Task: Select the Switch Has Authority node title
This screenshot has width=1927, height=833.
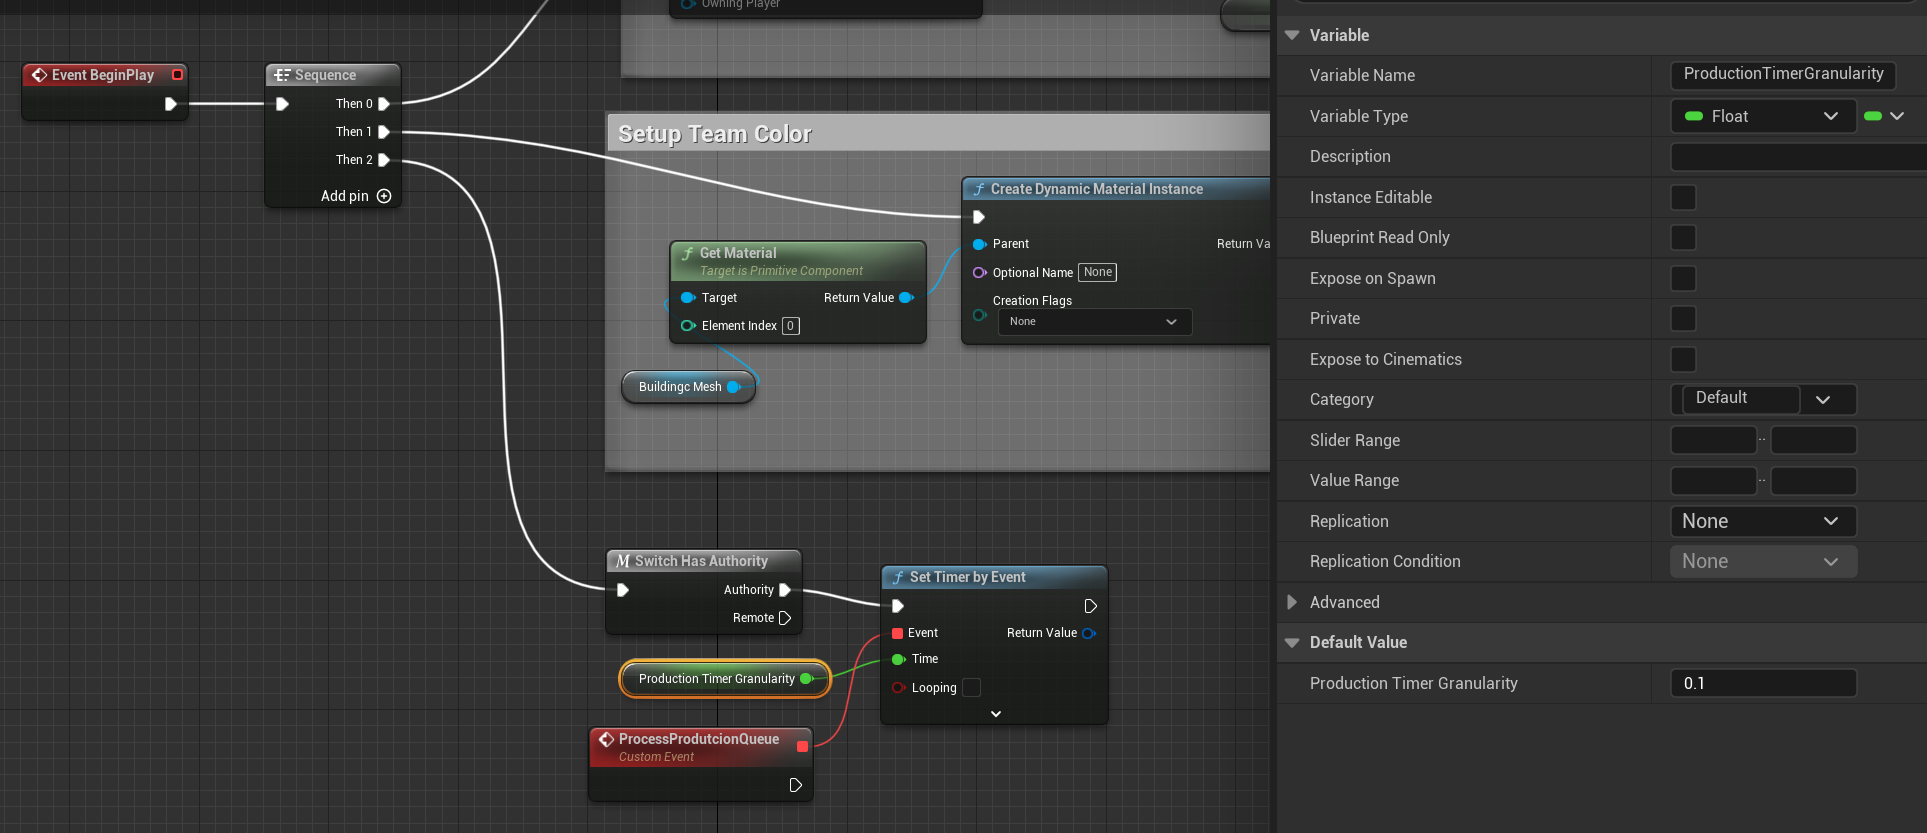Action: pyautogui.click(x=701, y=561)
